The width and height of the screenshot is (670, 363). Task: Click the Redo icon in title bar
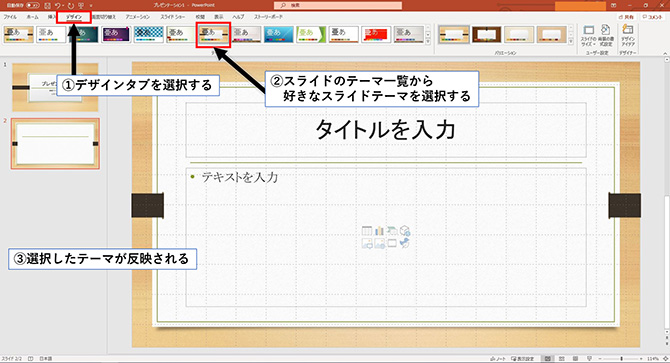click(71, 6)
